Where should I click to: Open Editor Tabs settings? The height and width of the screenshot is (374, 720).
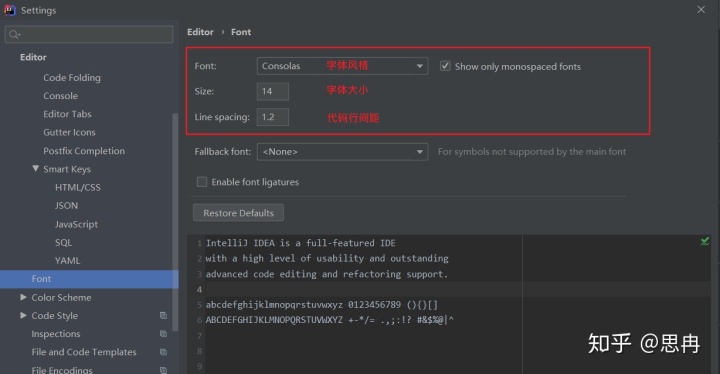pyautogui.click(x=67, y=114)
